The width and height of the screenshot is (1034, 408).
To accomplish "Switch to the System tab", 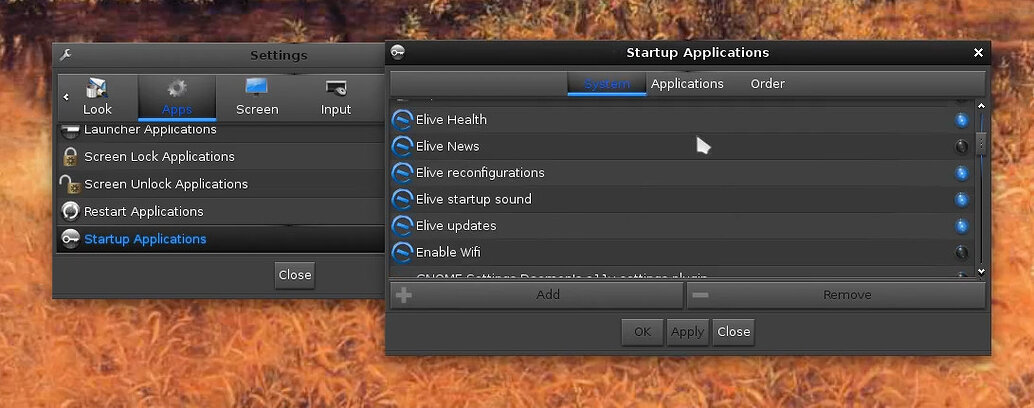I will coord(607,84).
